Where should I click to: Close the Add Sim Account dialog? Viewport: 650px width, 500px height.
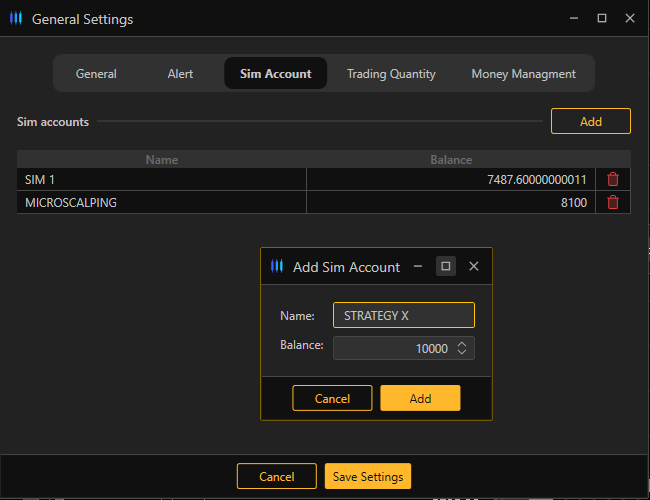474,266
